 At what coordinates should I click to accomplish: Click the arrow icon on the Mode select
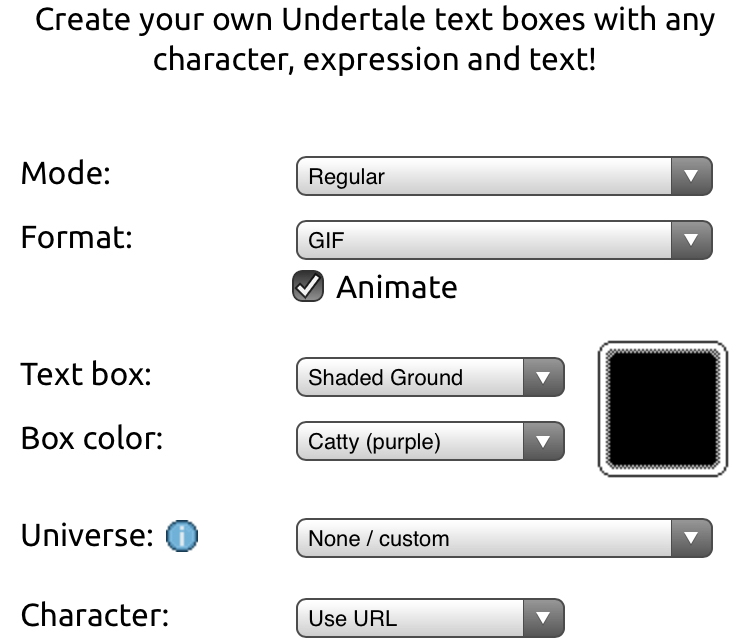[x=689, y=177]
